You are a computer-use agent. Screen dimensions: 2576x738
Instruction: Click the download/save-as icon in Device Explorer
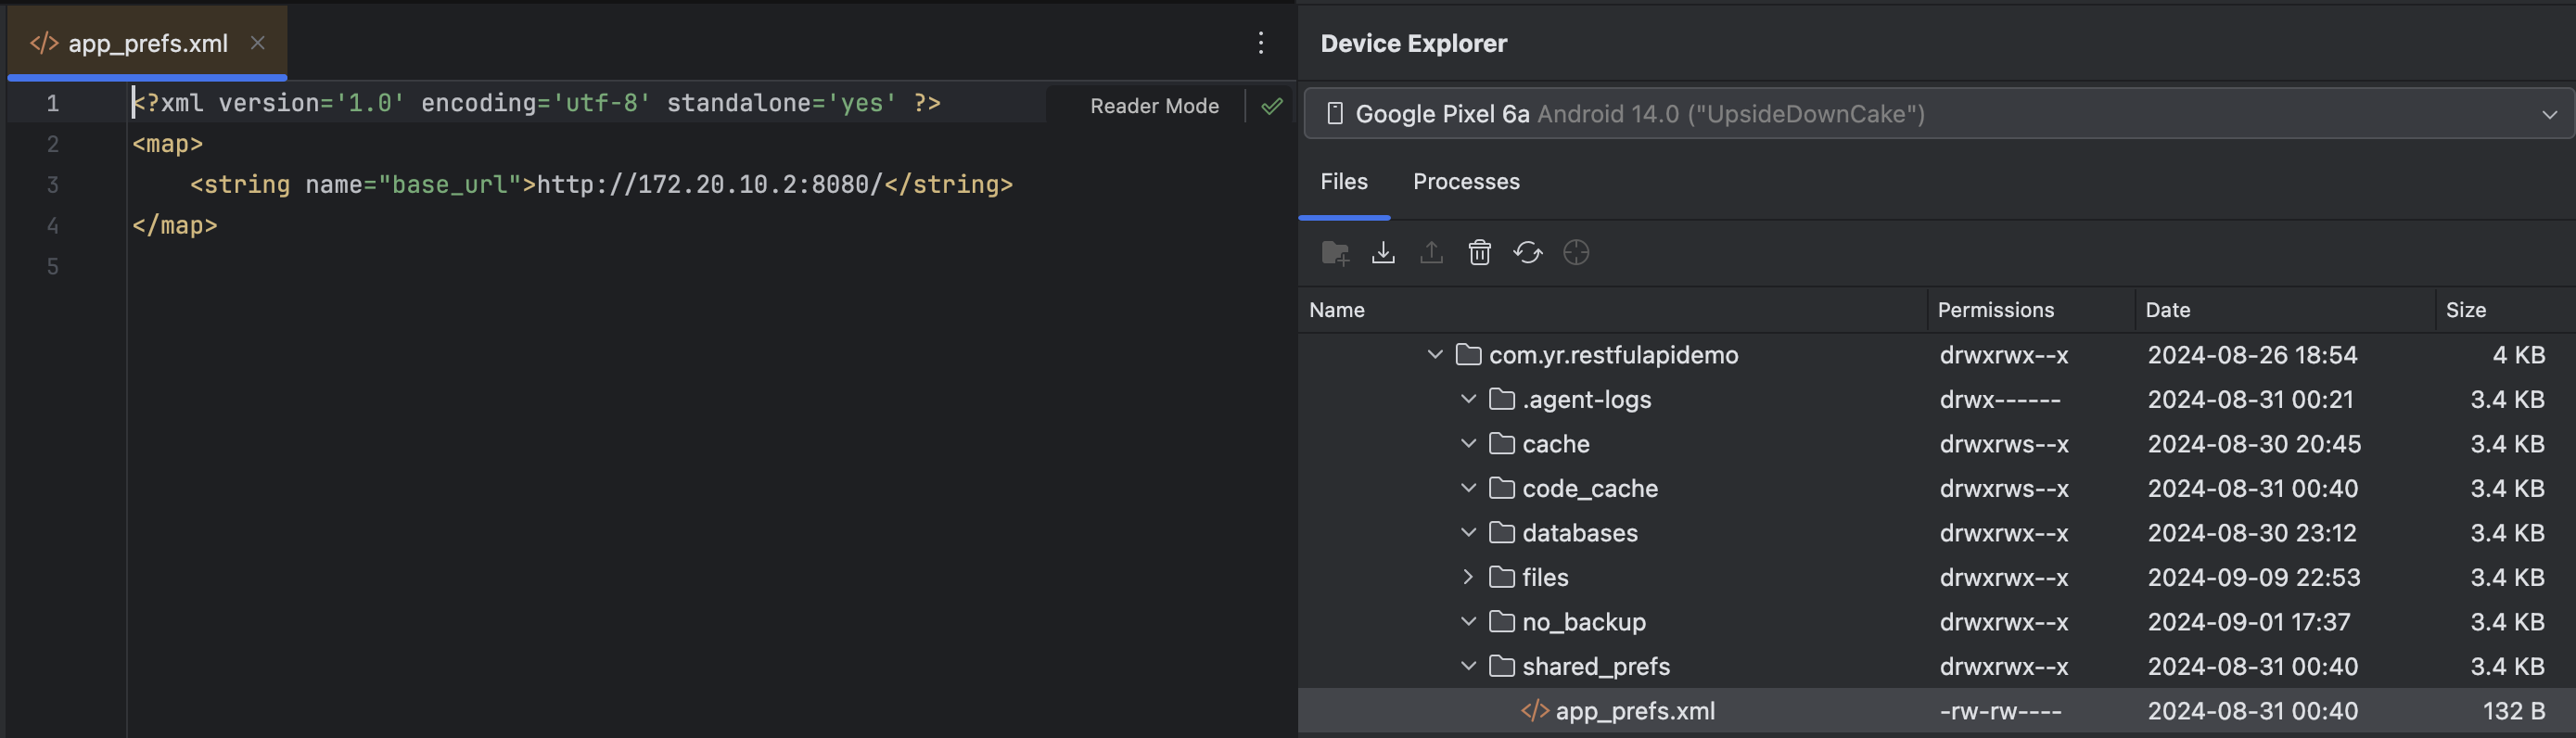1383,253
